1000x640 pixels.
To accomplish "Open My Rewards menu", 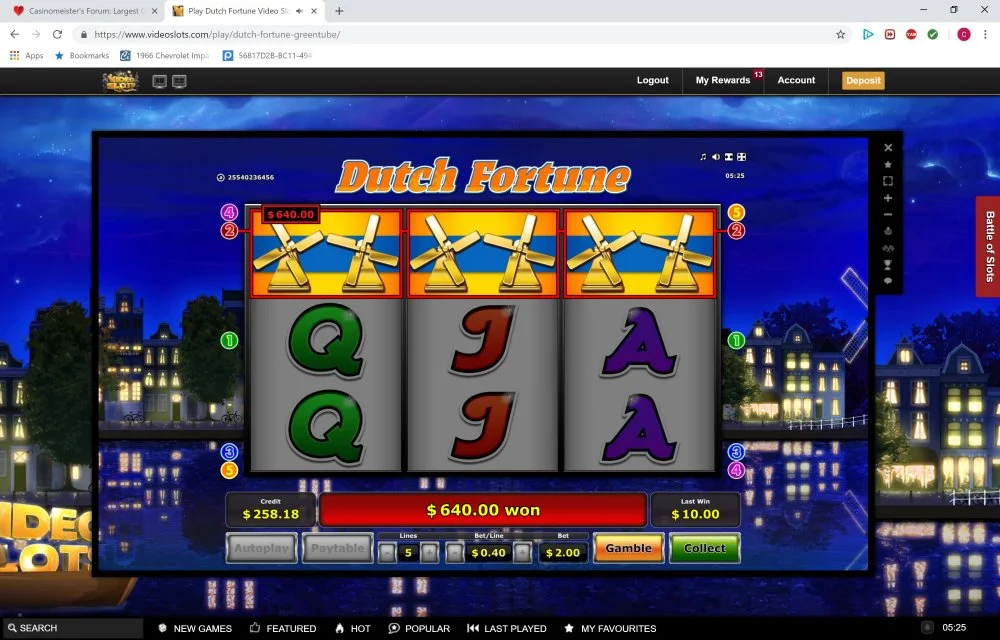I will tap(723, 80).
